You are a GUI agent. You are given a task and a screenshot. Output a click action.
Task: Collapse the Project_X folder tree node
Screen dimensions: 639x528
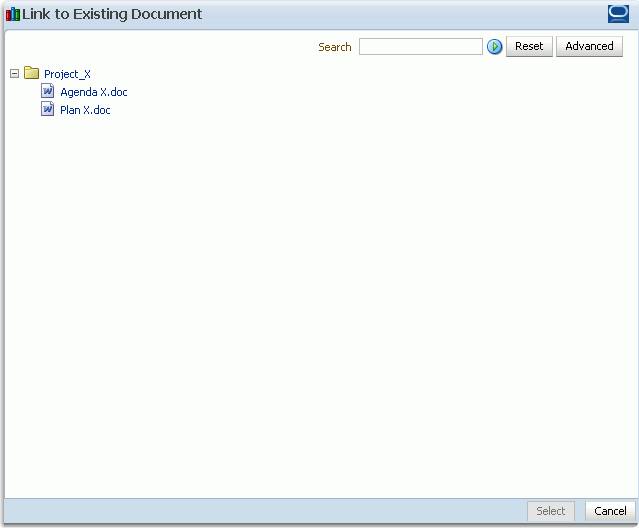pos(14,74)
